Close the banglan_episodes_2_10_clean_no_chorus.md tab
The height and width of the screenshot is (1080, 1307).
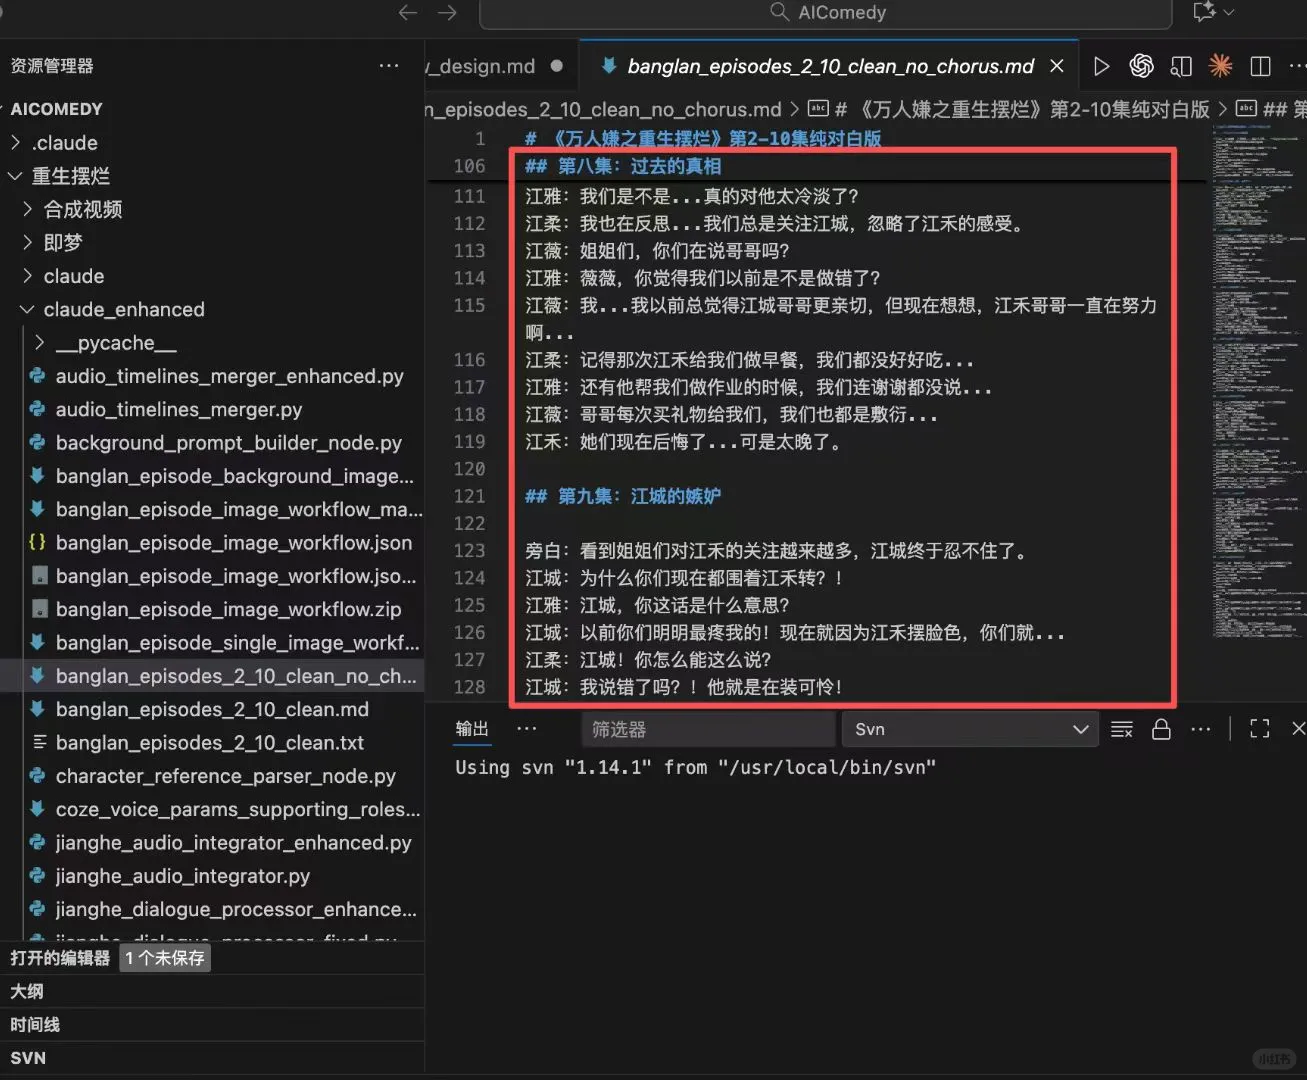click(x=1057, y=66)
